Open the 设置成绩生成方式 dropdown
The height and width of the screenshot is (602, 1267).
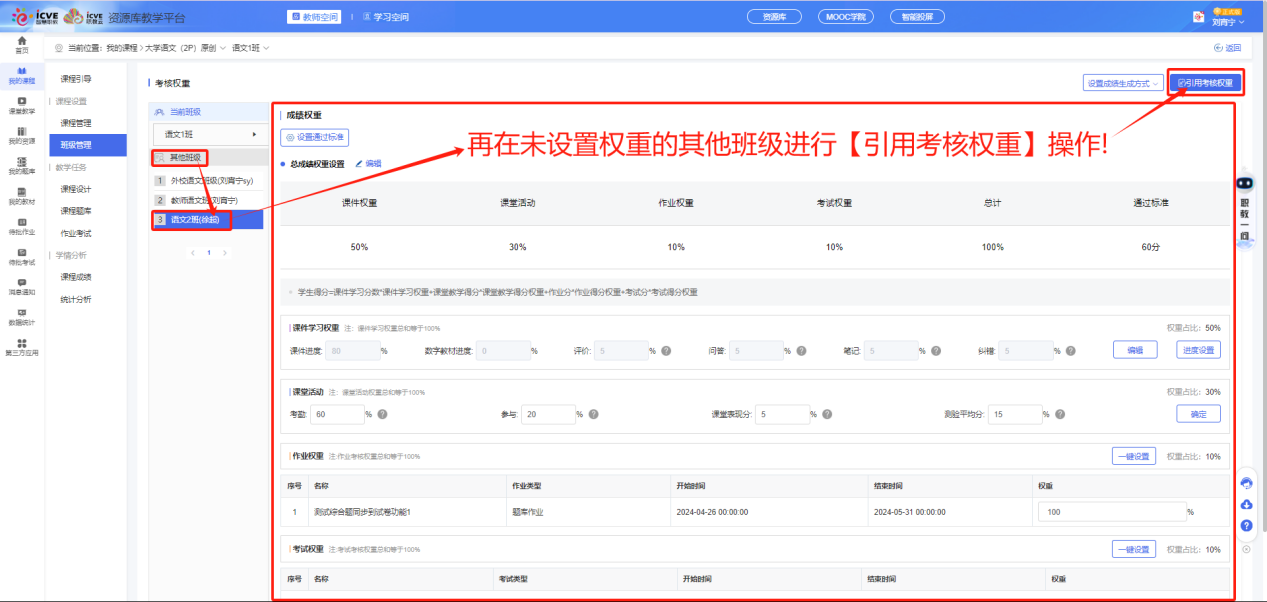(x=1123, y=83)
